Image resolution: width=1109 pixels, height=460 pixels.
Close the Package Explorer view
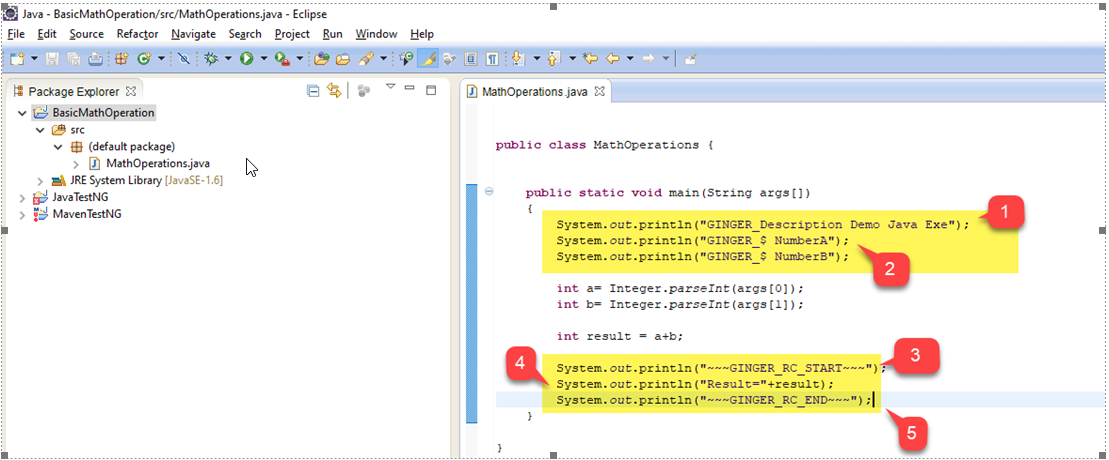(131, 91)
